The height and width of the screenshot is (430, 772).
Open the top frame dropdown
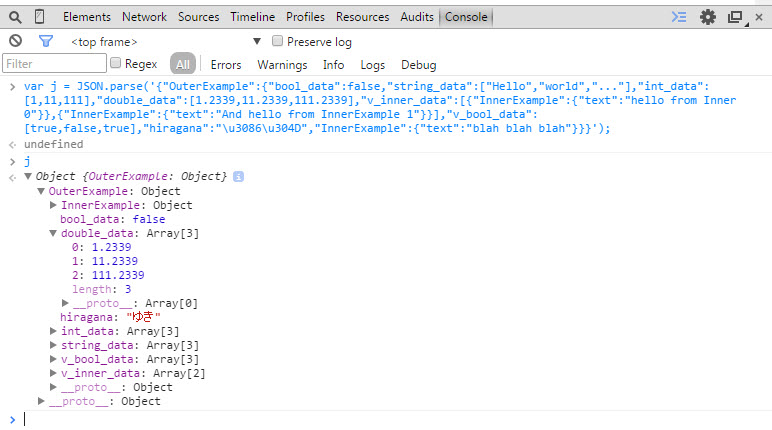pyautogui.click(x=166, y=42)
